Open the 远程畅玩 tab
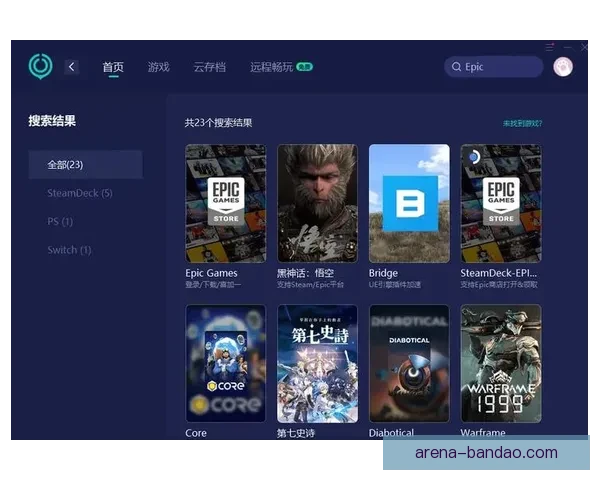This screenshot has width=600, height=480. [x=272, y=67]
